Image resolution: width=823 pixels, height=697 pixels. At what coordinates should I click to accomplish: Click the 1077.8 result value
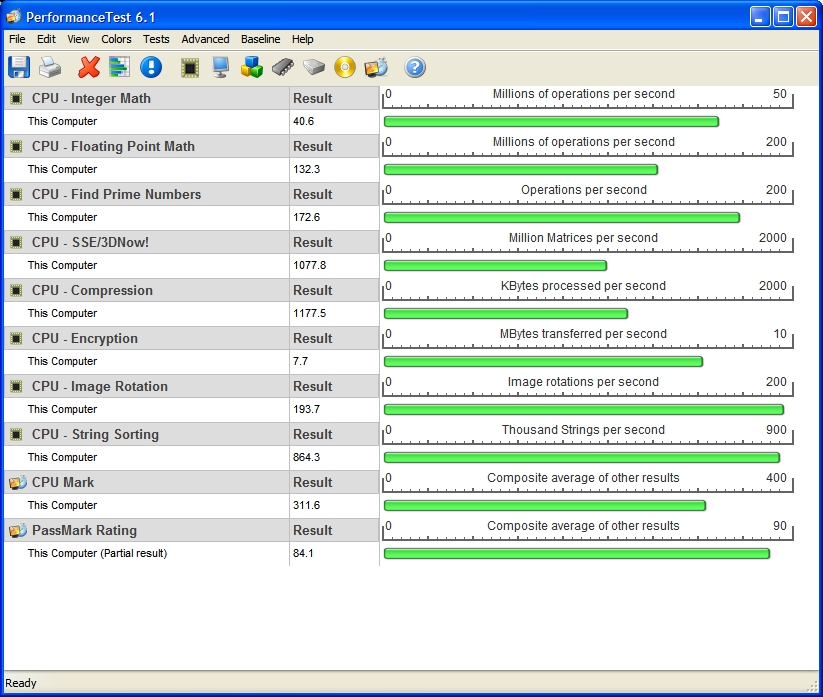point(310,266)
